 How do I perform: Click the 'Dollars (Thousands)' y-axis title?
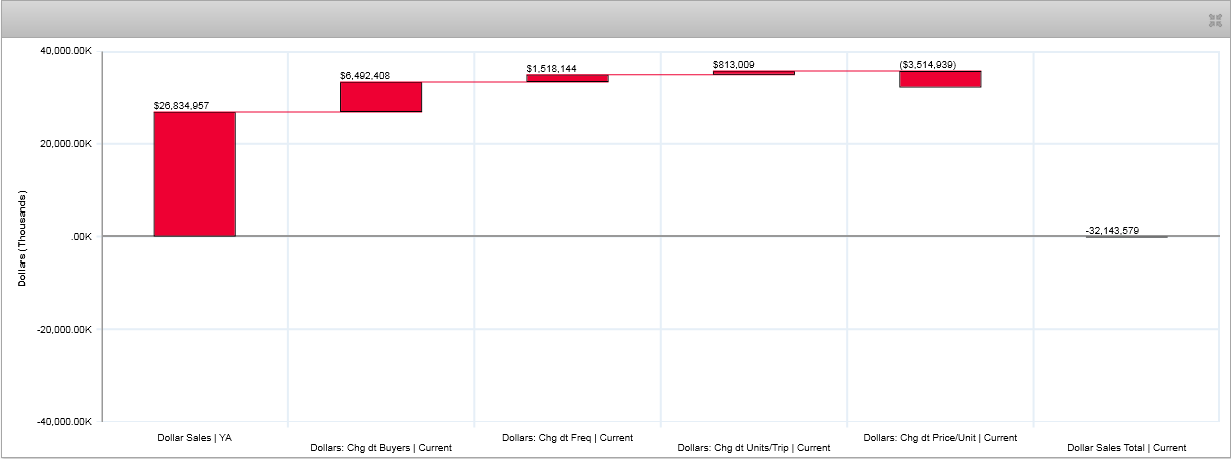pos(22,238)
